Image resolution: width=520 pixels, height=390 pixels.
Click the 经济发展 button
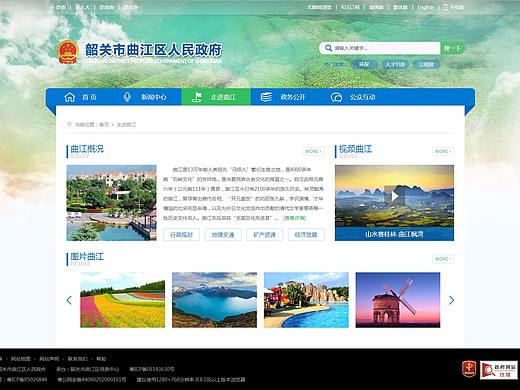tap(306, 235)
